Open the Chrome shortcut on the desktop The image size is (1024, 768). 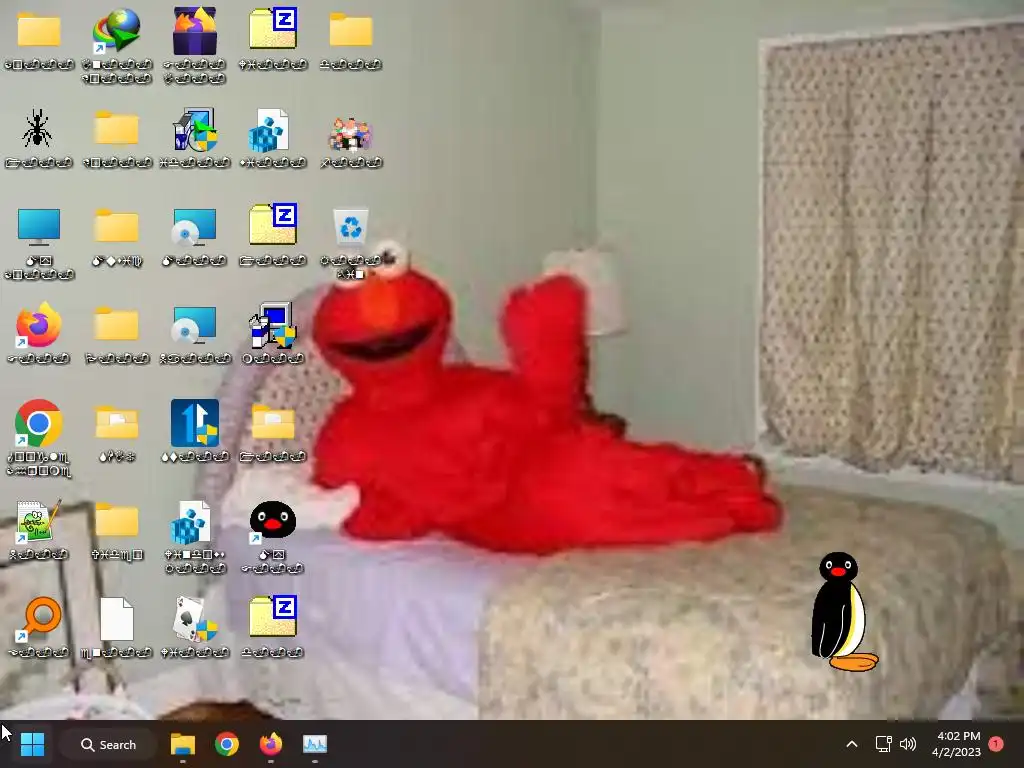pos(39,423)
